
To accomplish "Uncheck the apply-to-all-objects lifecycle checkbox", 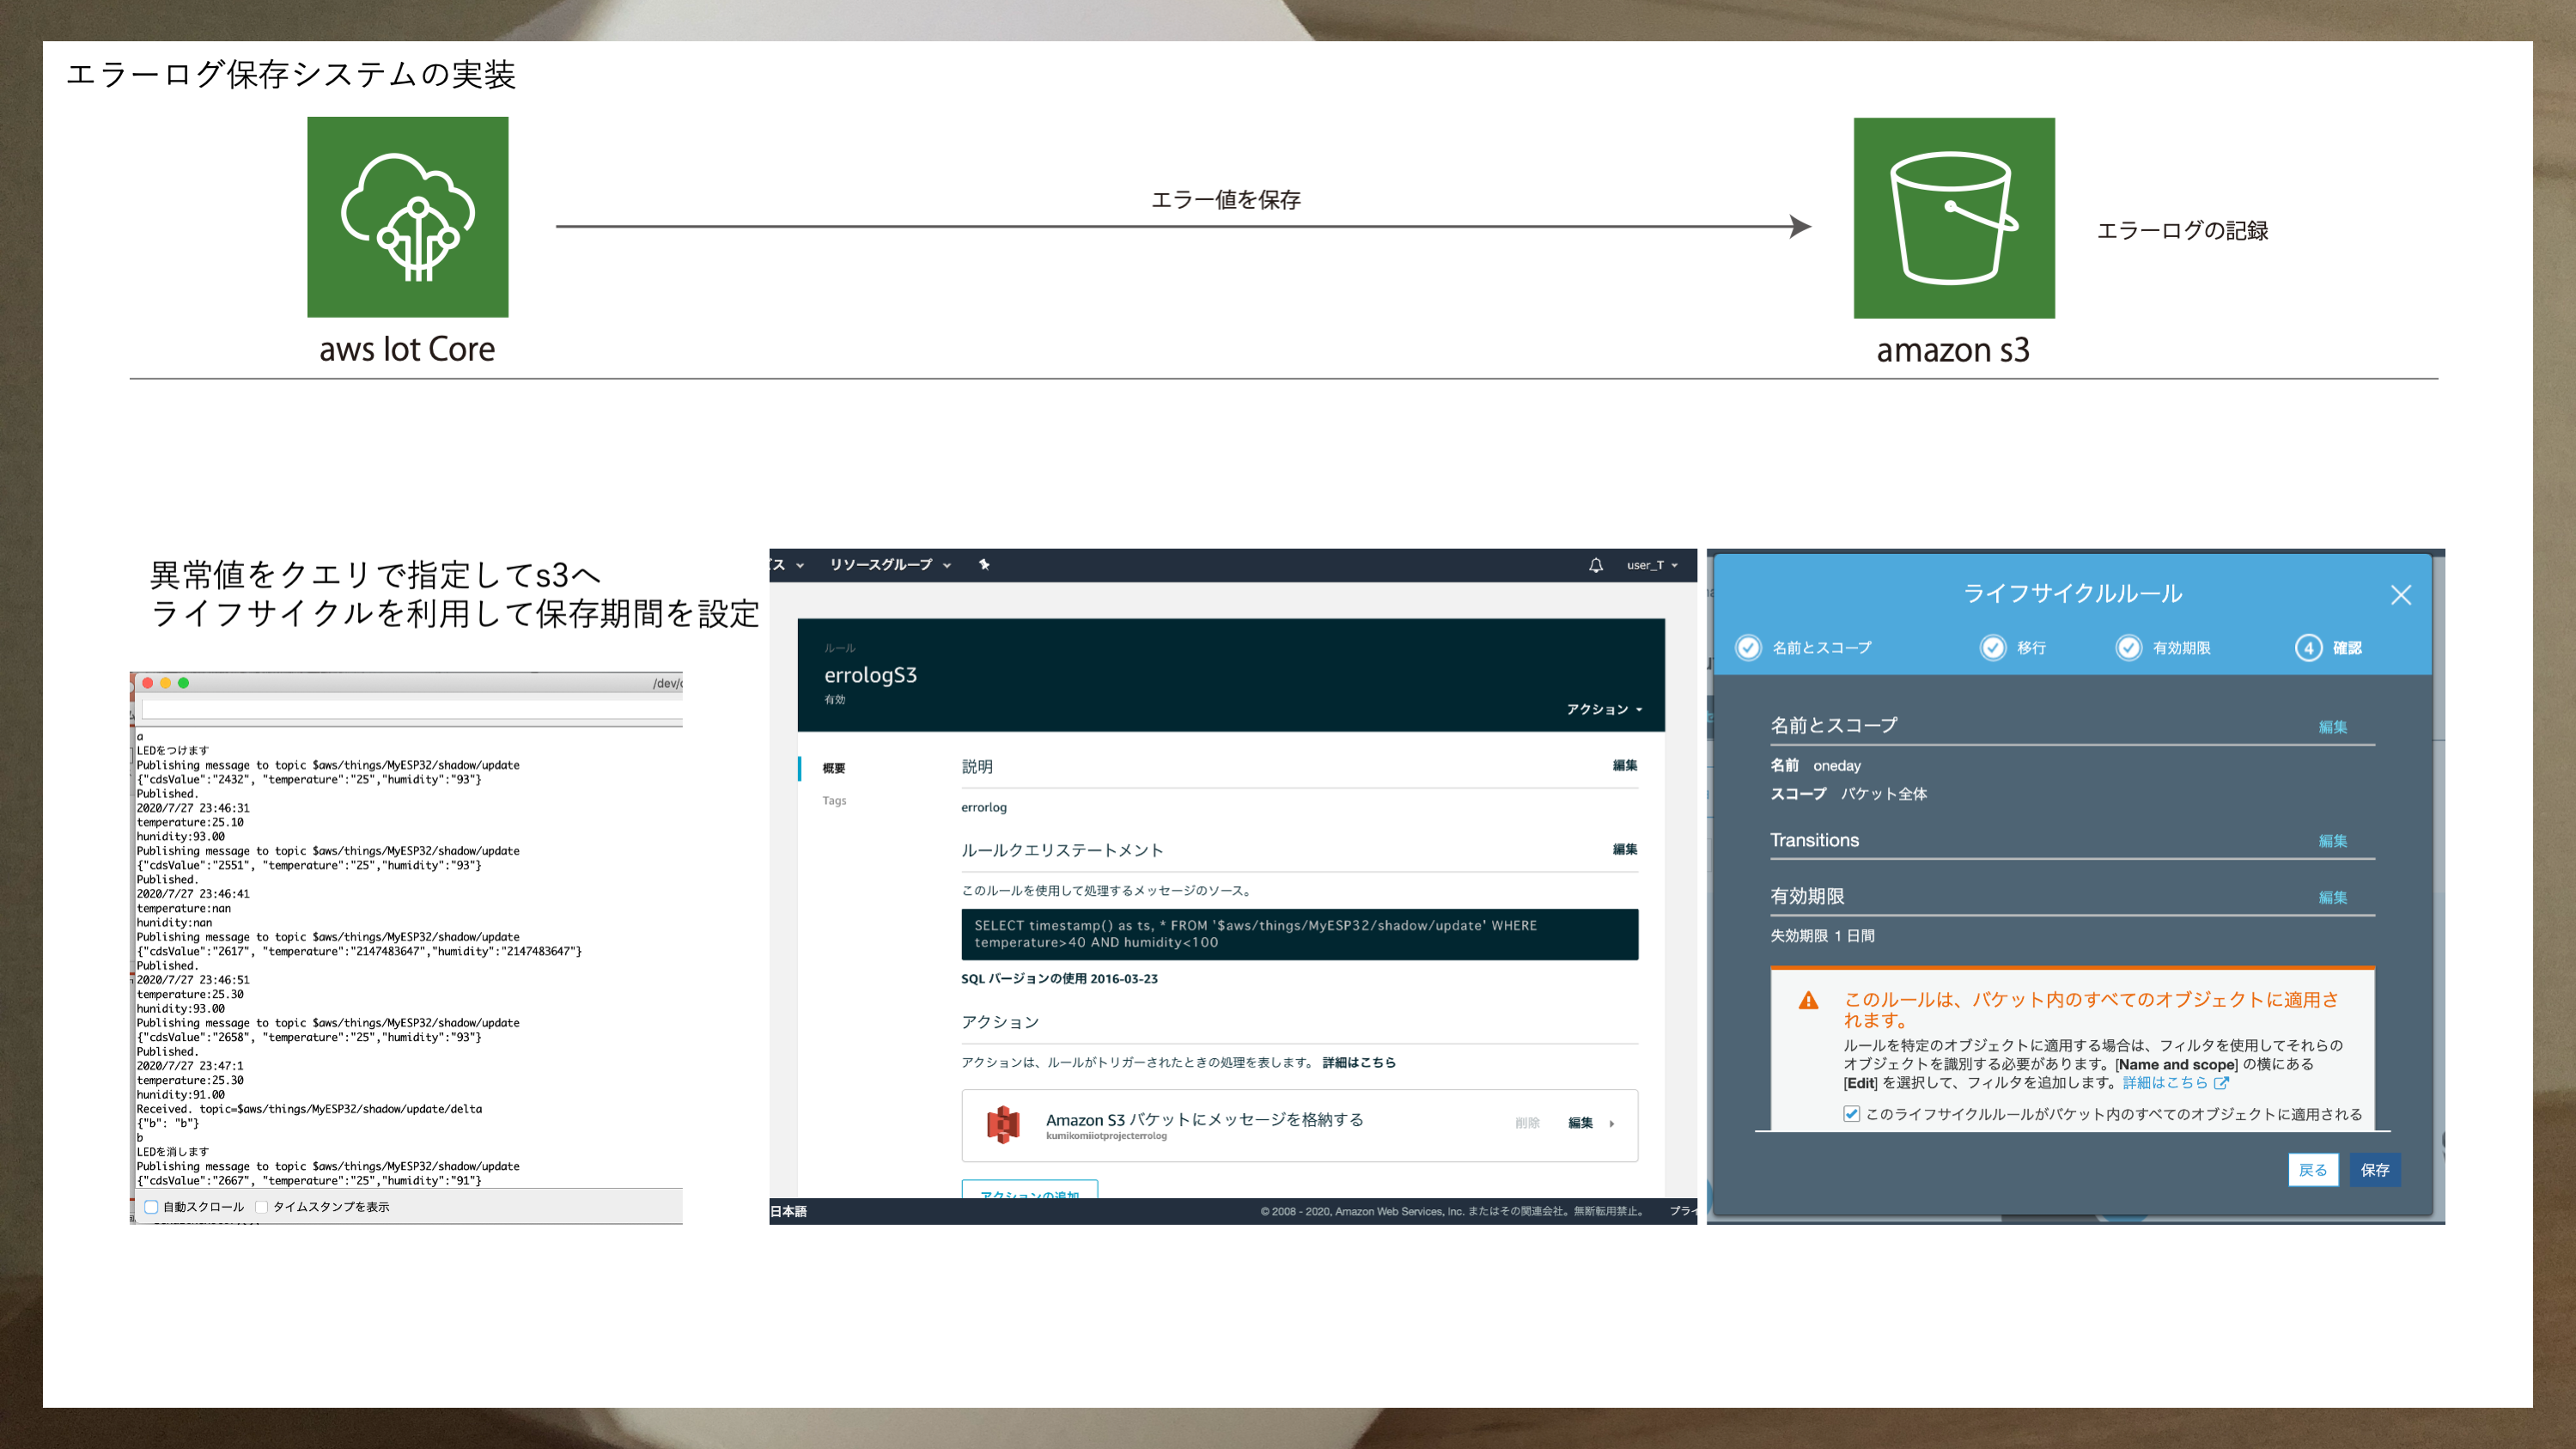I will [x=1851, y=1114].
